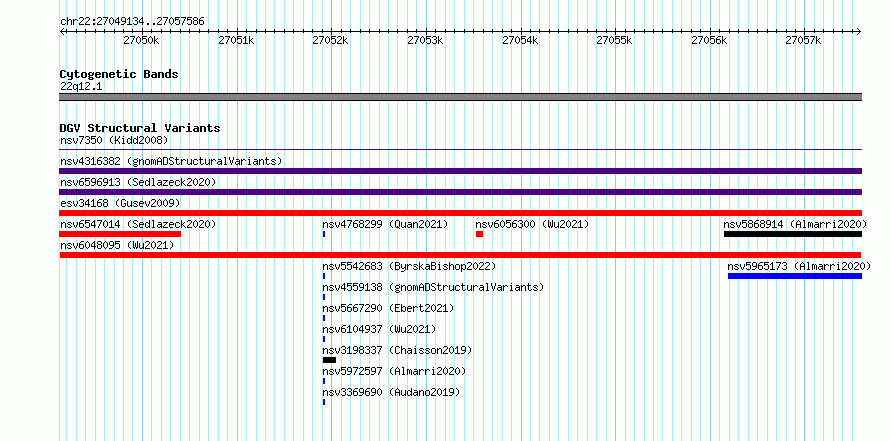890x441 pixels.
Task: Open nsv5972597 (Almarri2020) label
Action: pyautogui.click(x=394, y=371)
